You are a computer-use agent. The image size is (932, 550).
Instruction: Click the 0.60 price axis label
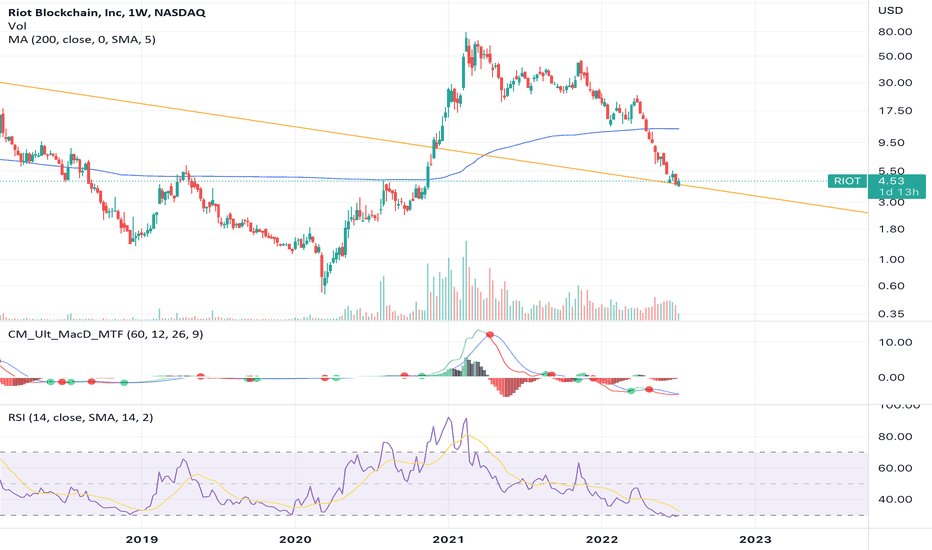[x=892, y=286]
